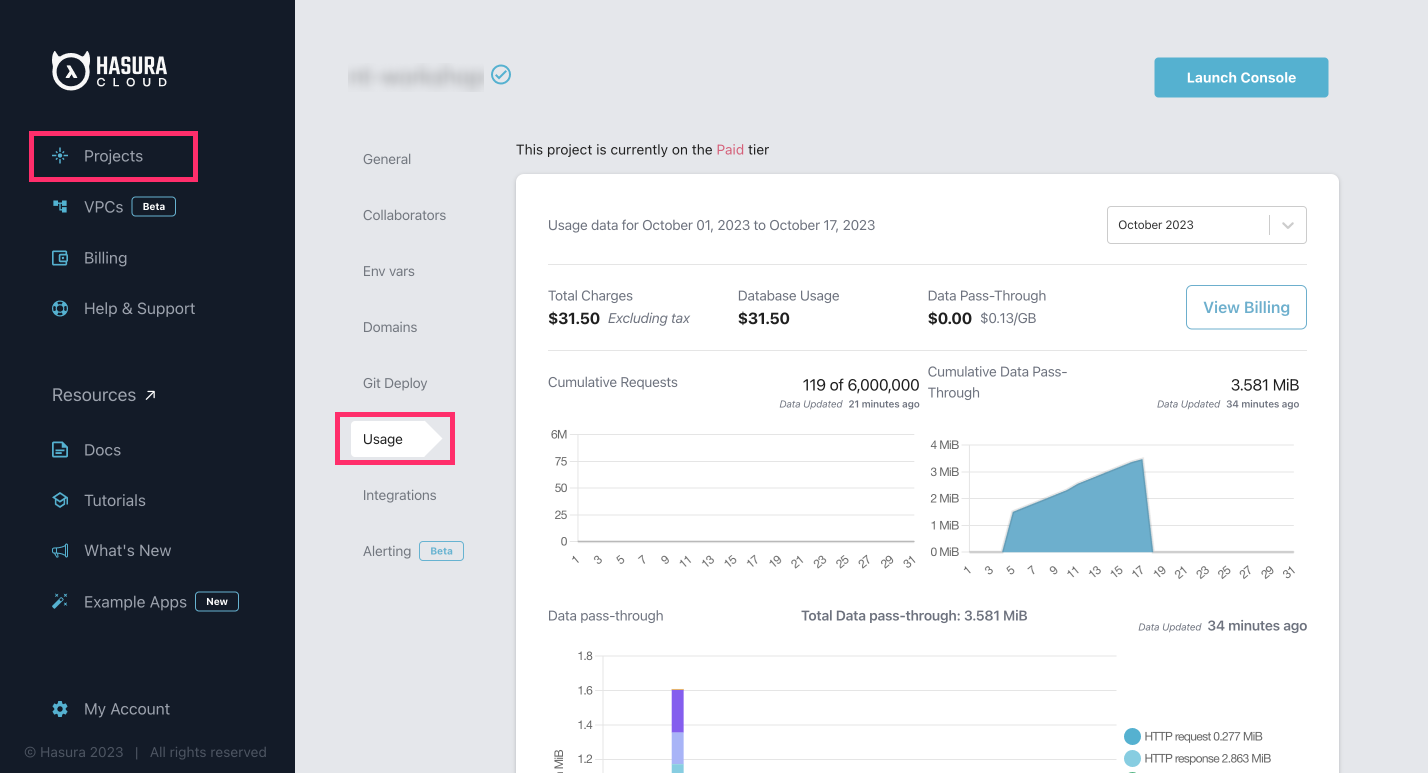Click the Launch Console button
The width and height of the screenshot is (1428, 773).
(x=1241, y=77)
